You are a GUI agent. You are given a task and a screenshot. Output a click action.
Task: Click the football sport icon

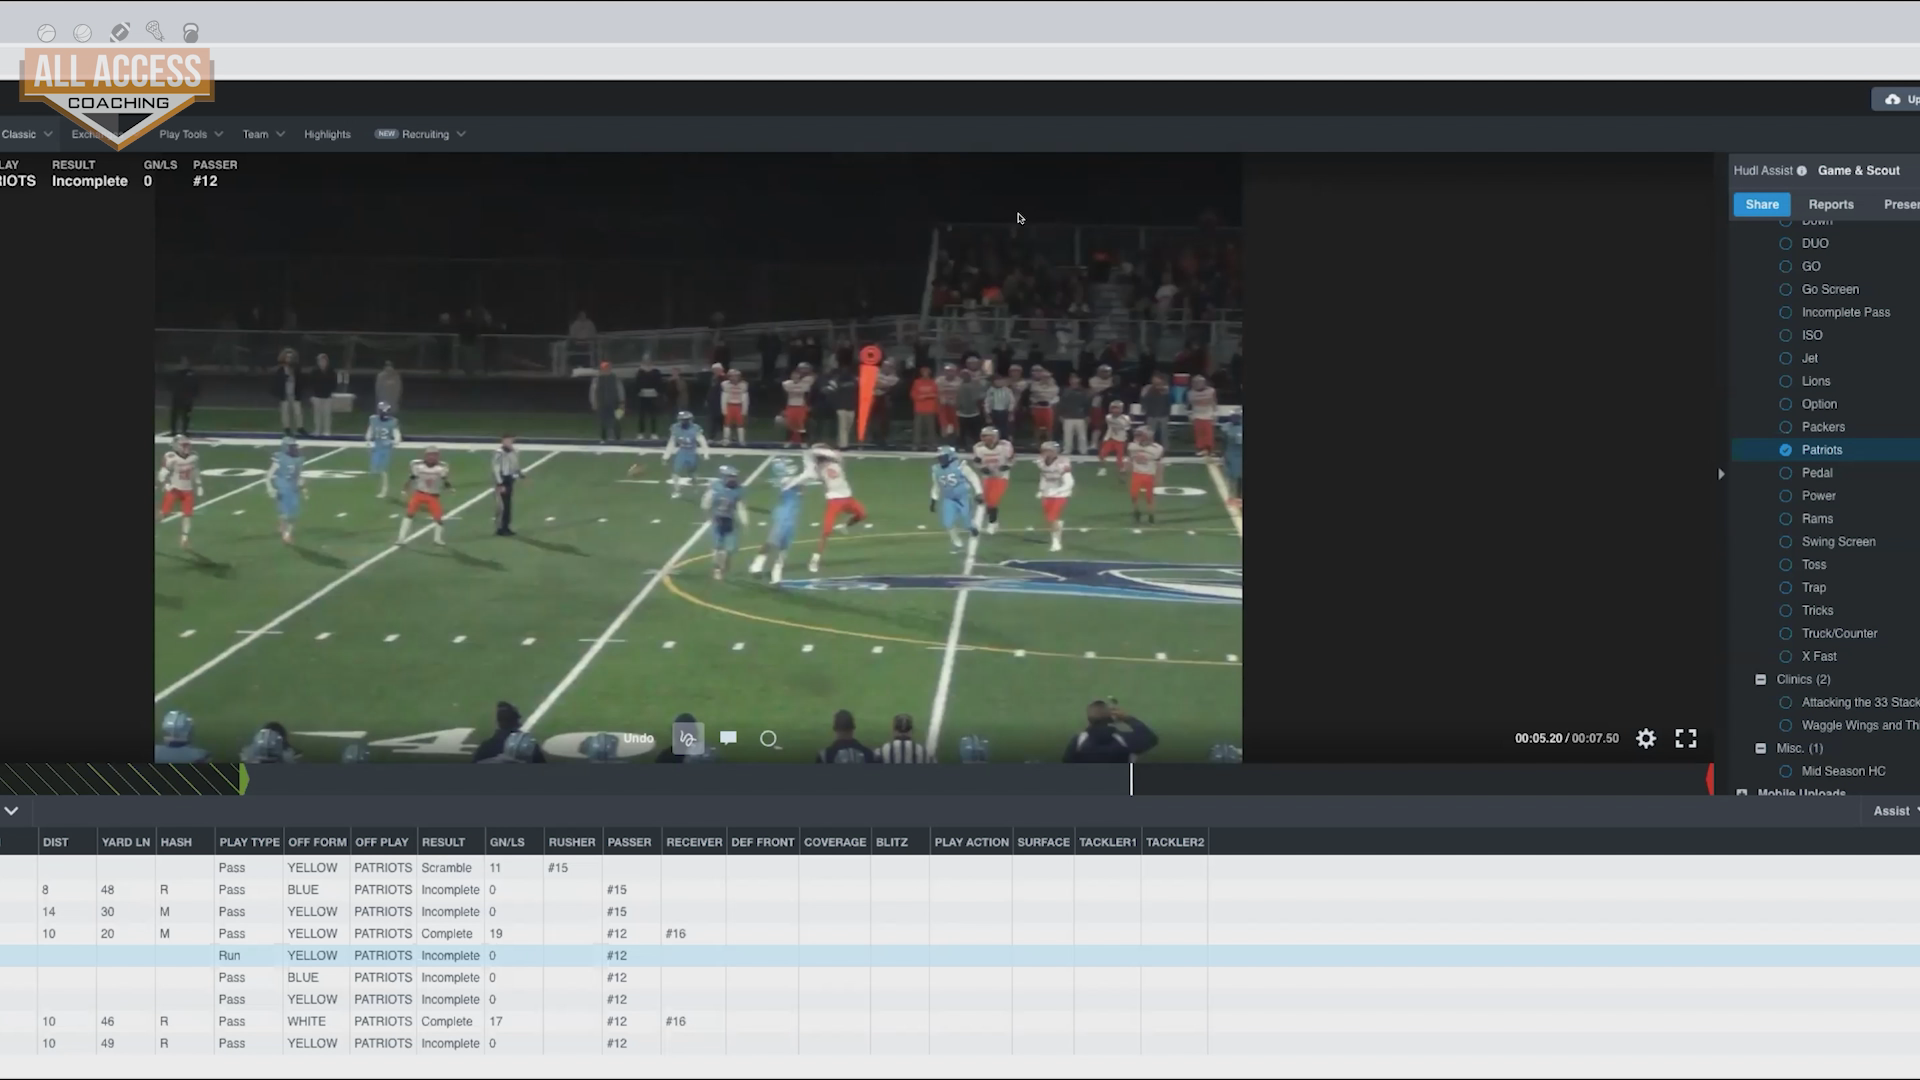click(119, 33)
